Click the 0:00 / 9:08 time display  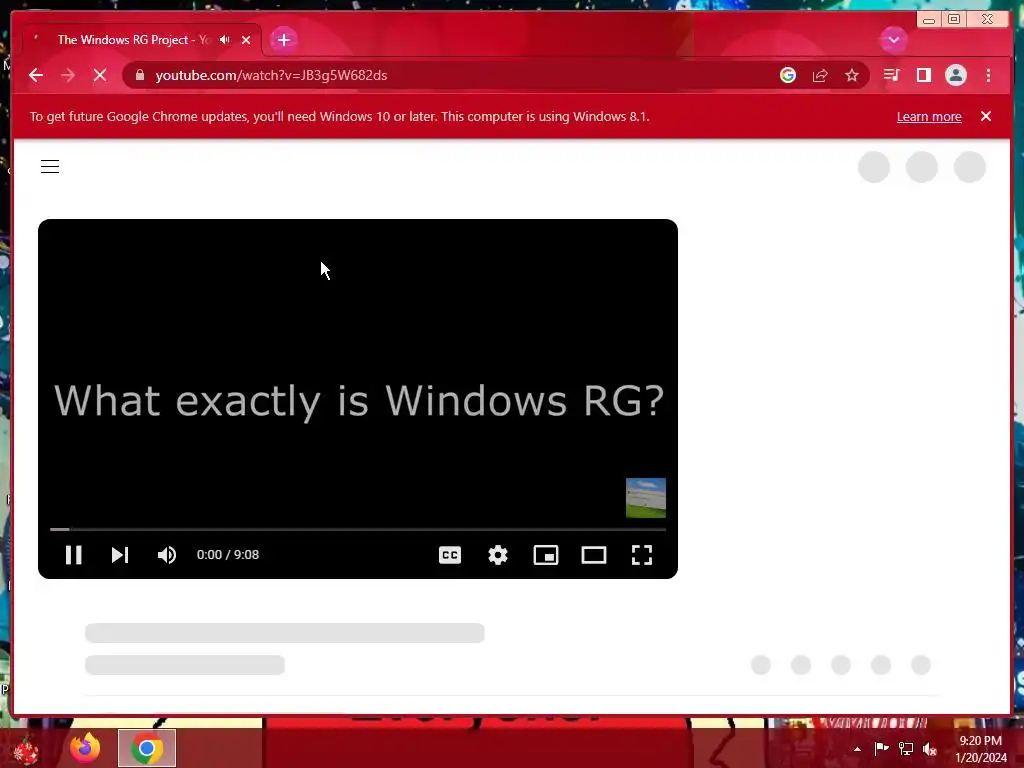pos(228,554)
